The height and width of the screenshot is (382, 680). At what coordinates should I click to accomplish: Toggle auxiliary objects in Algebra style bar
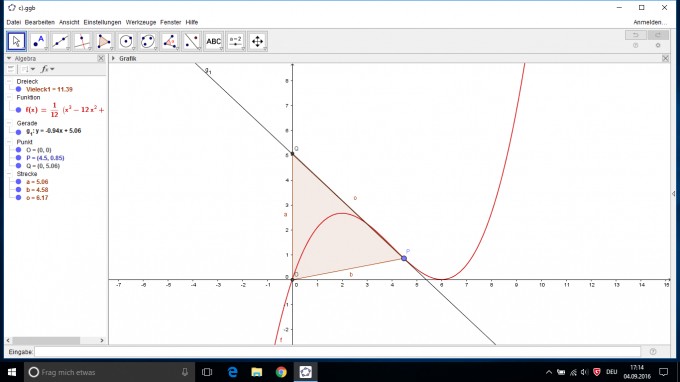pos(11,69)
